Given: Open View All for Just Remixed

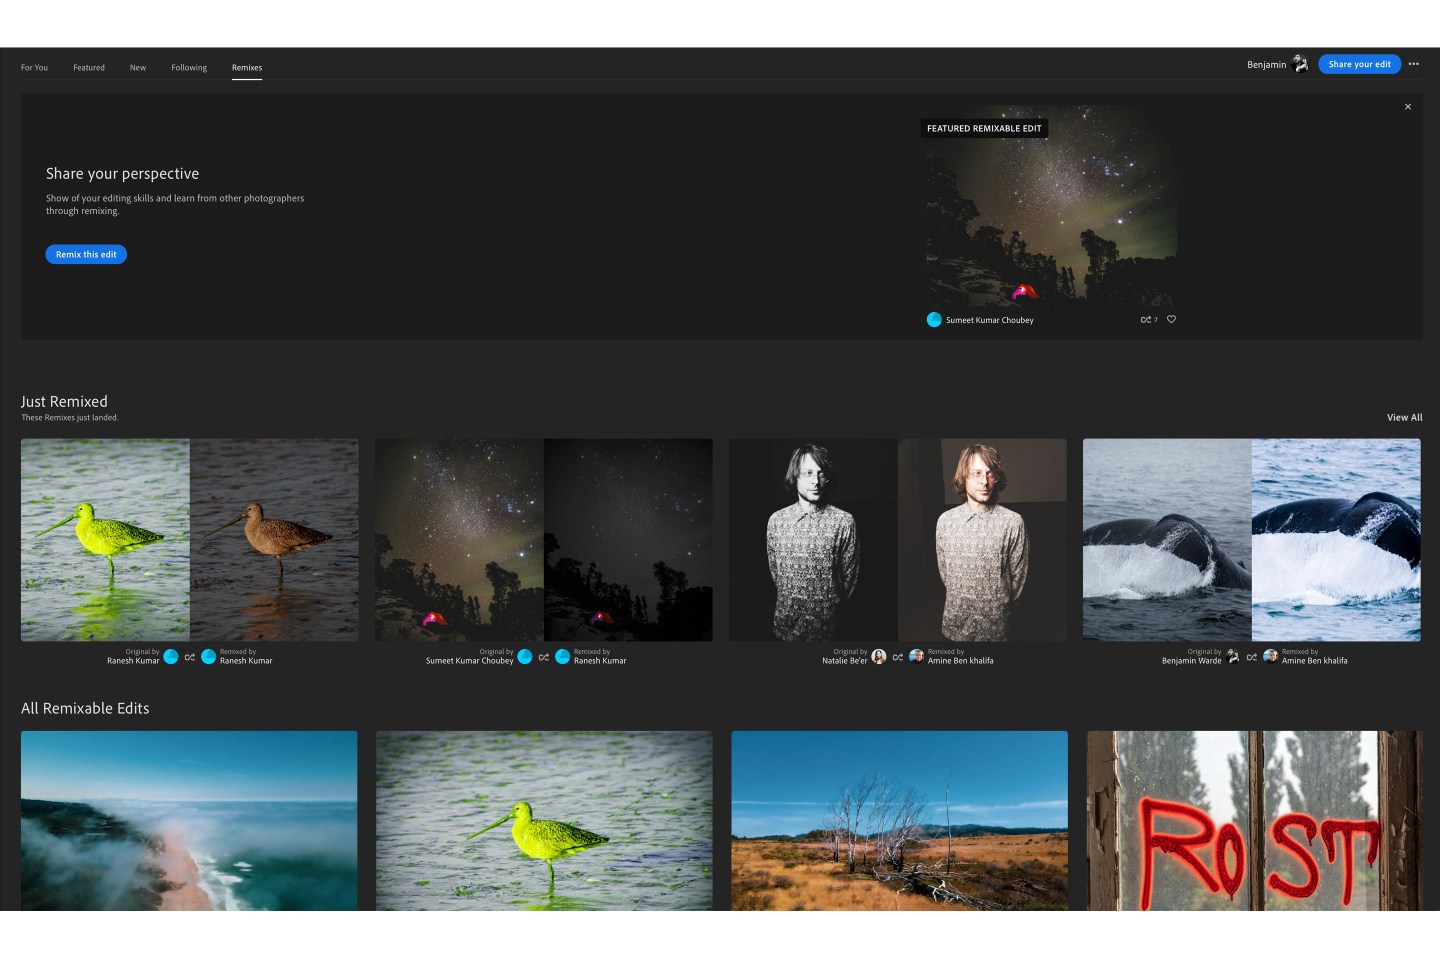Looking at the screenshot, I should click(x=1404, y=418).
